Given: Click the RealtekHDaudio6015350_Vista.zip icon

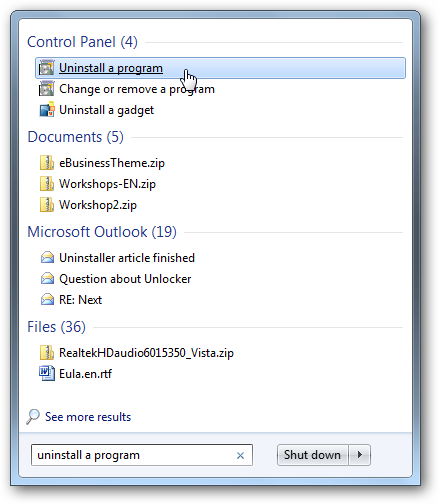Looking at the screenshot, I should 47,353.
